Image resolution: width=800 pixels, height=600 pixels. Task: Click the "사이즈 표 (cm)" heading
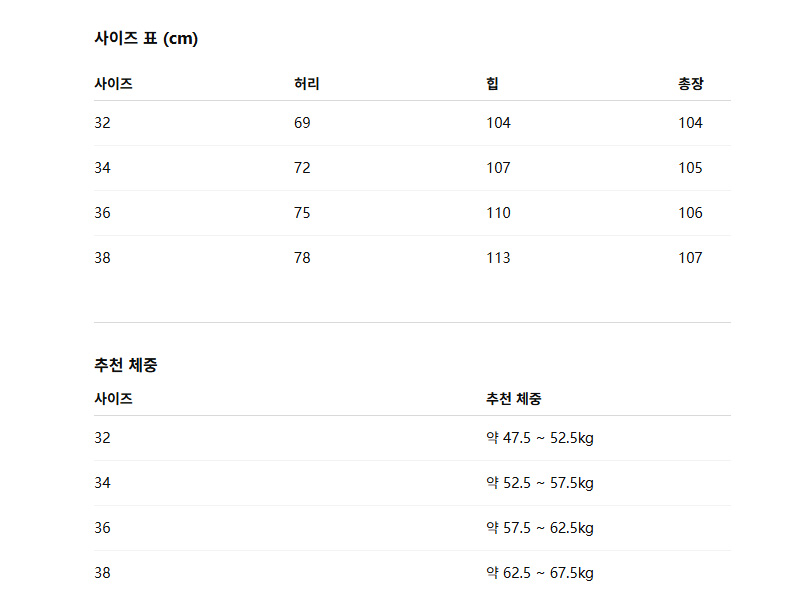[x=146, y=39]
